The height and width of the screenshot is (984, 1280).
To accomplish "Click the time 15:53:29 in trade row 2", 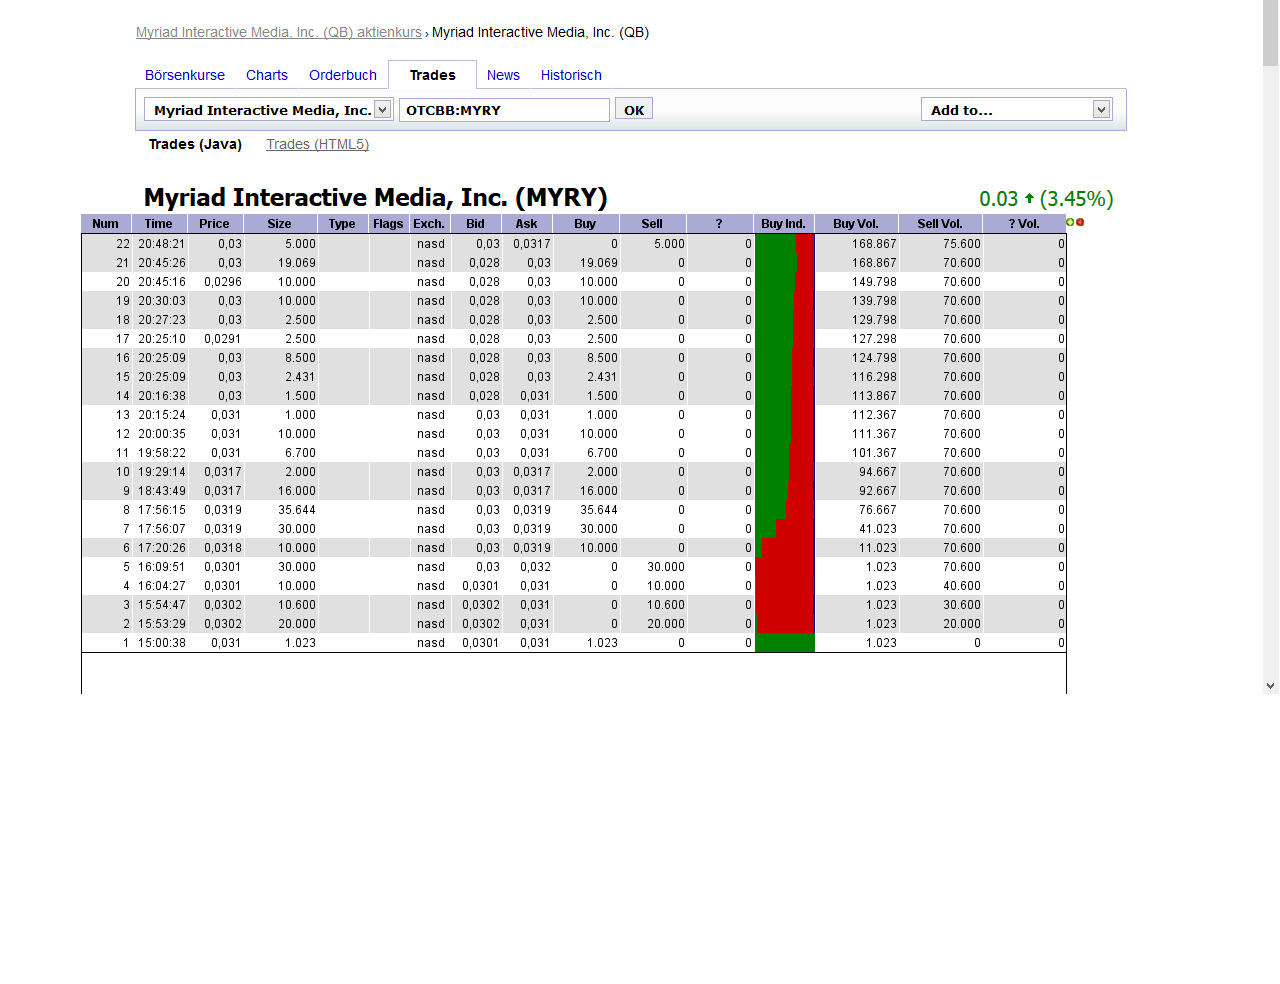I will click(162, 624).
